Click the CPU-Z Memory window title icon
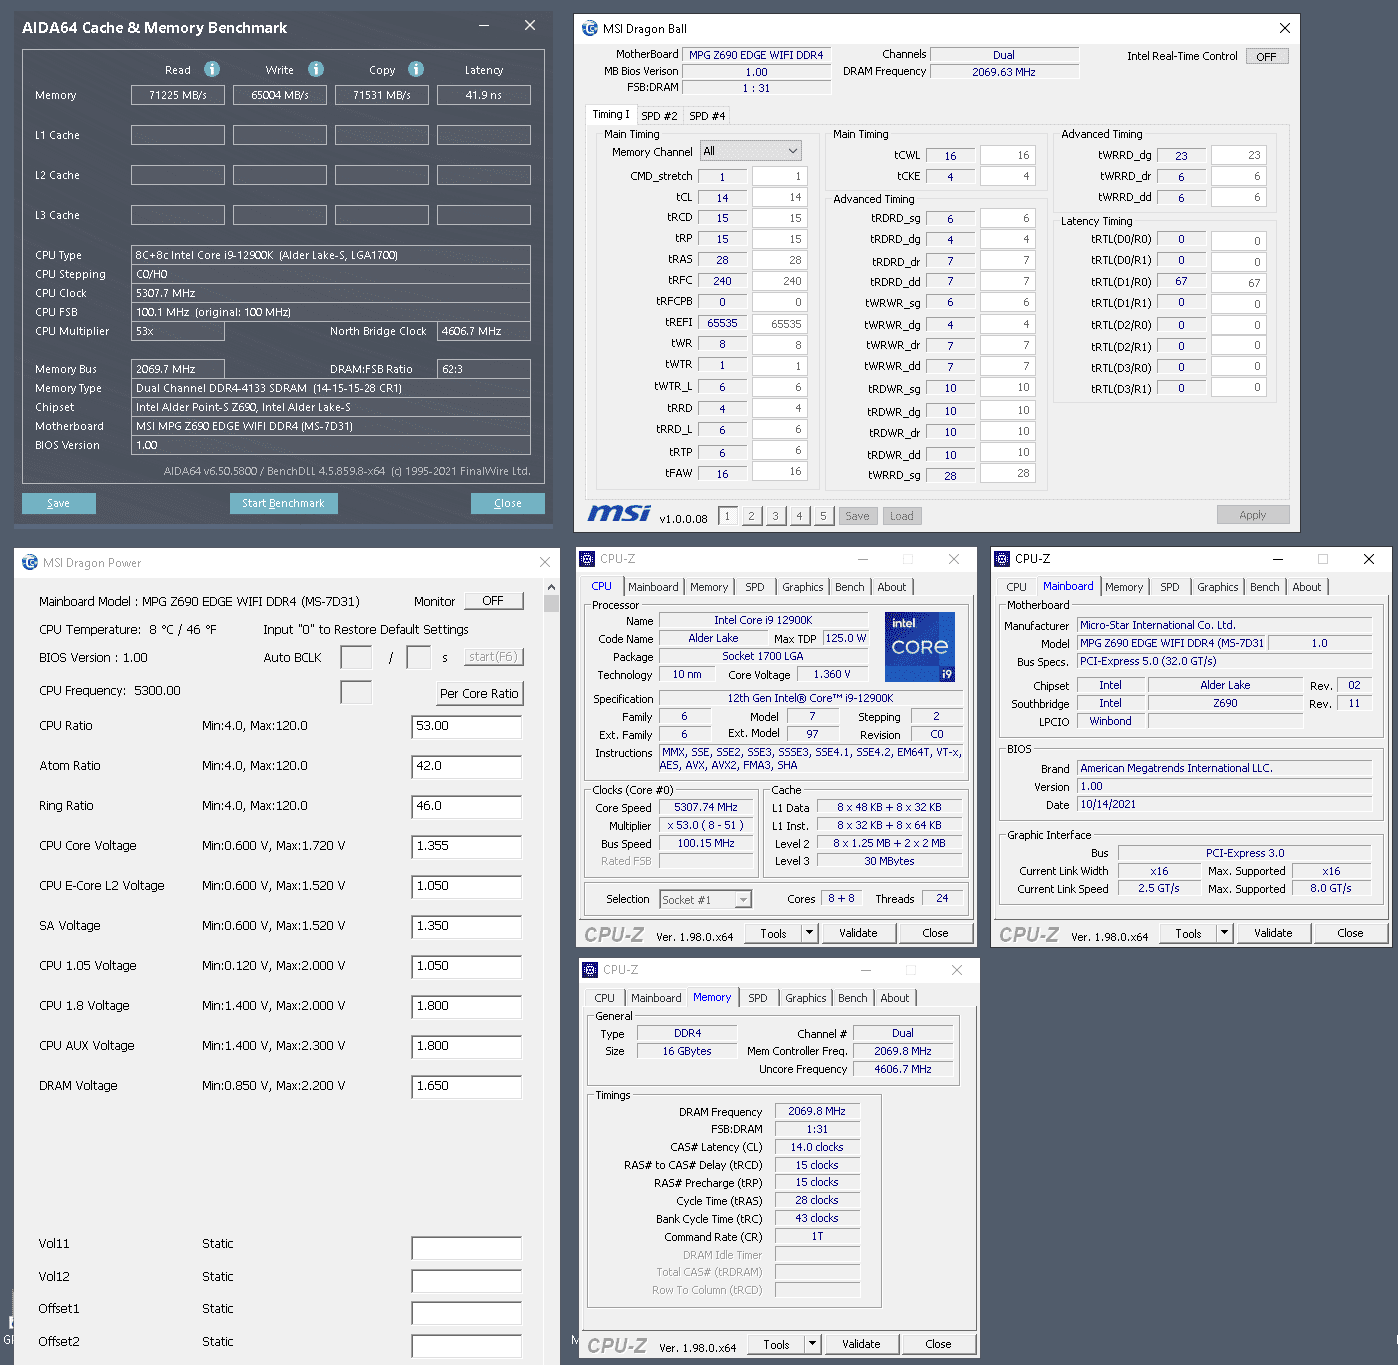 591,970
